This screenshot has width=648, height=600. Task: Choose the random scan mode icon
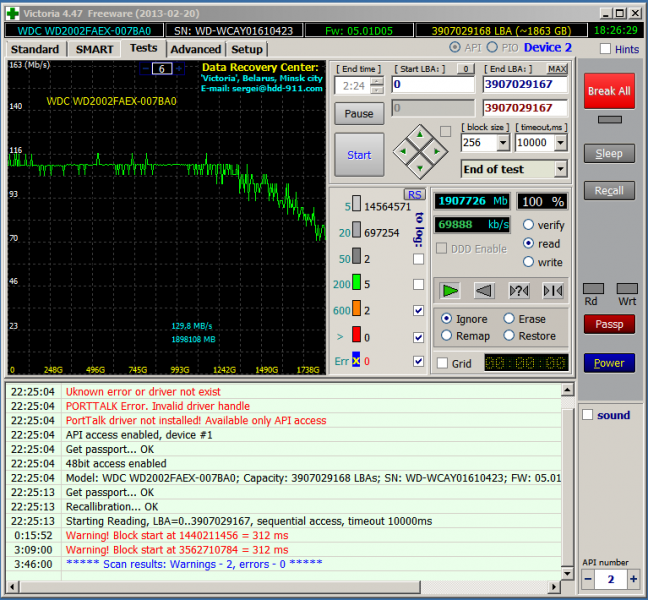click(517, 291)
